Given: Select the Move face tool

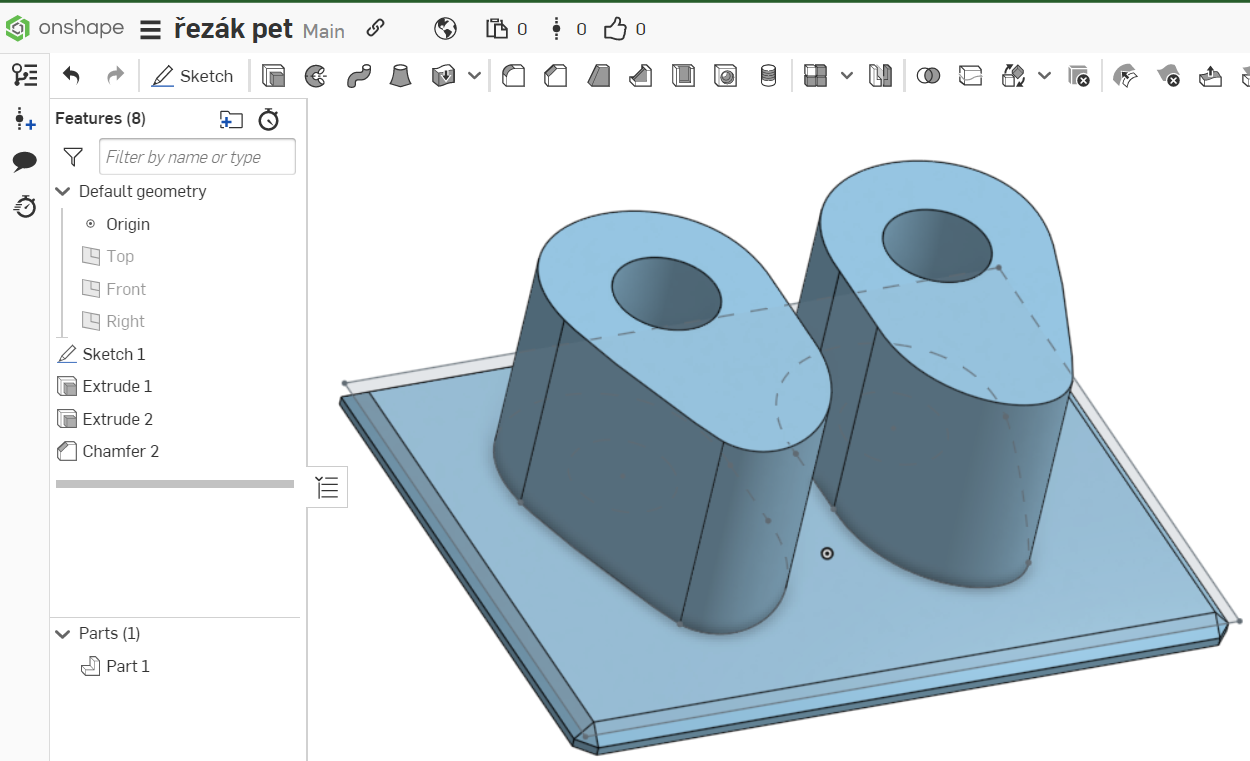Looking at the screenshot, I should pyautogui.click(x=1210, y=76).
